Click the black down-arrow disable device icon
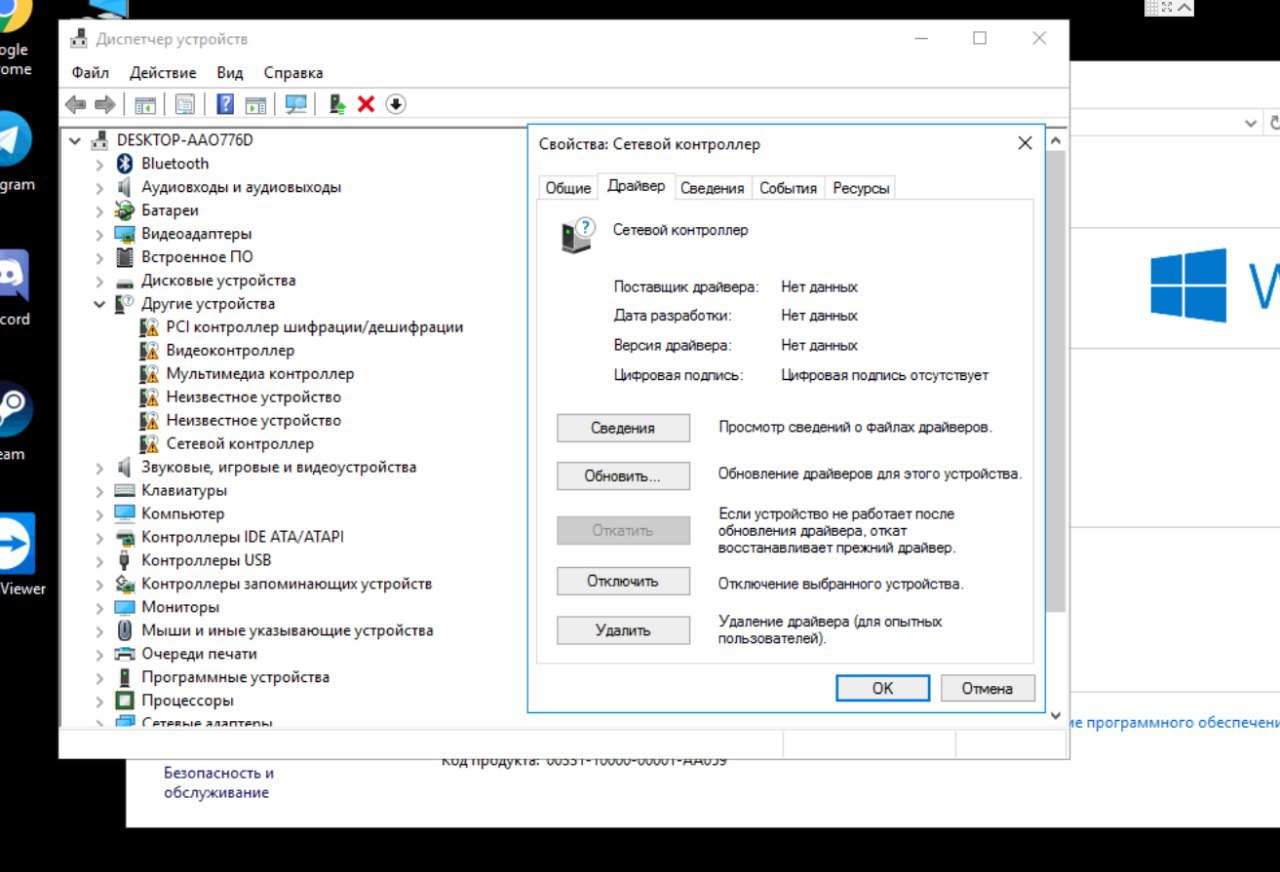 (396, 104)
